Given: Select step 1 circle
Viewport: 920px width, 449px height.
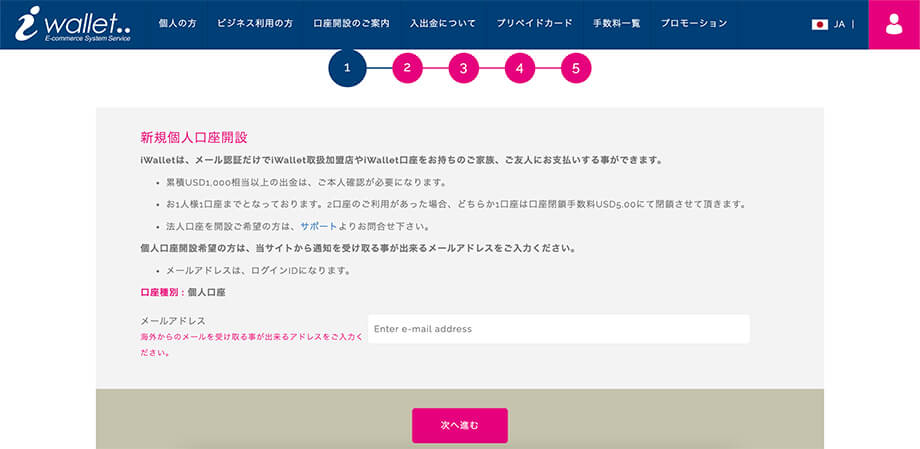Looking at the screenshot, I should tap(347, 68).
